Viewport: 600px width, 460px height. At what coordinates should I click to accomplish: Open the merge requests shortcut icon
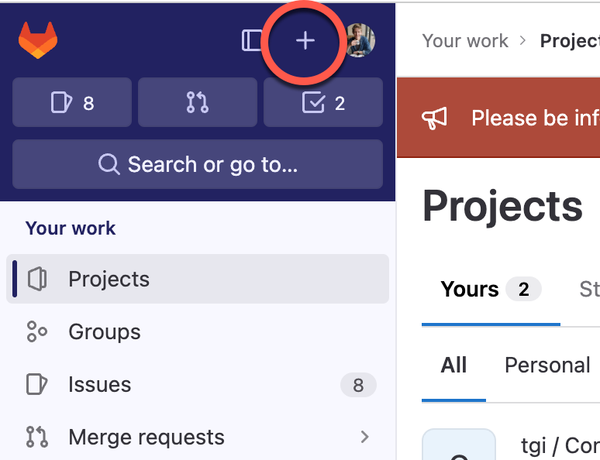197,102
